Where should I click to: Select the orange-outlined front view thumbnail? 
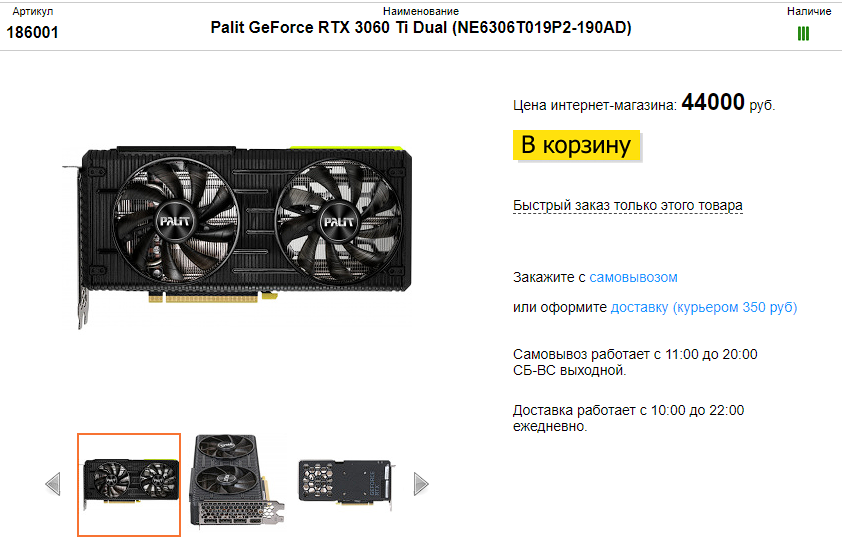pos(129,485)
